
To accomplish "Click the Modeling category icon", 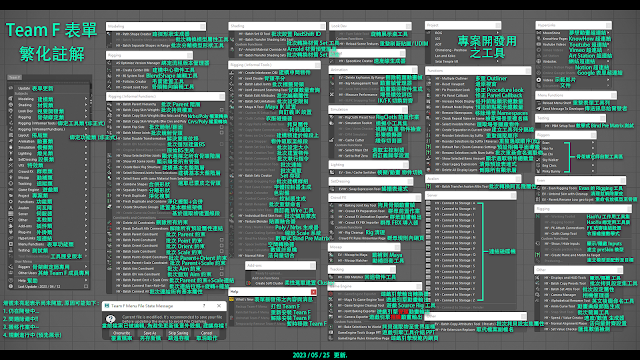I will (x=11, y=99).
